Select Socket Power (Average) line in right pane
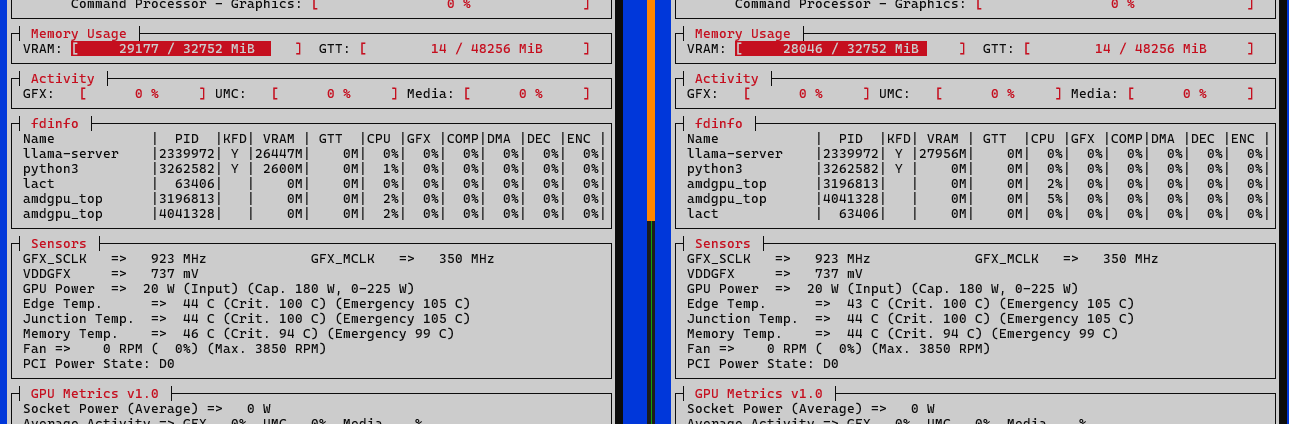The width and height of the screenshot is (1289, 424). [x=810, y=409]
